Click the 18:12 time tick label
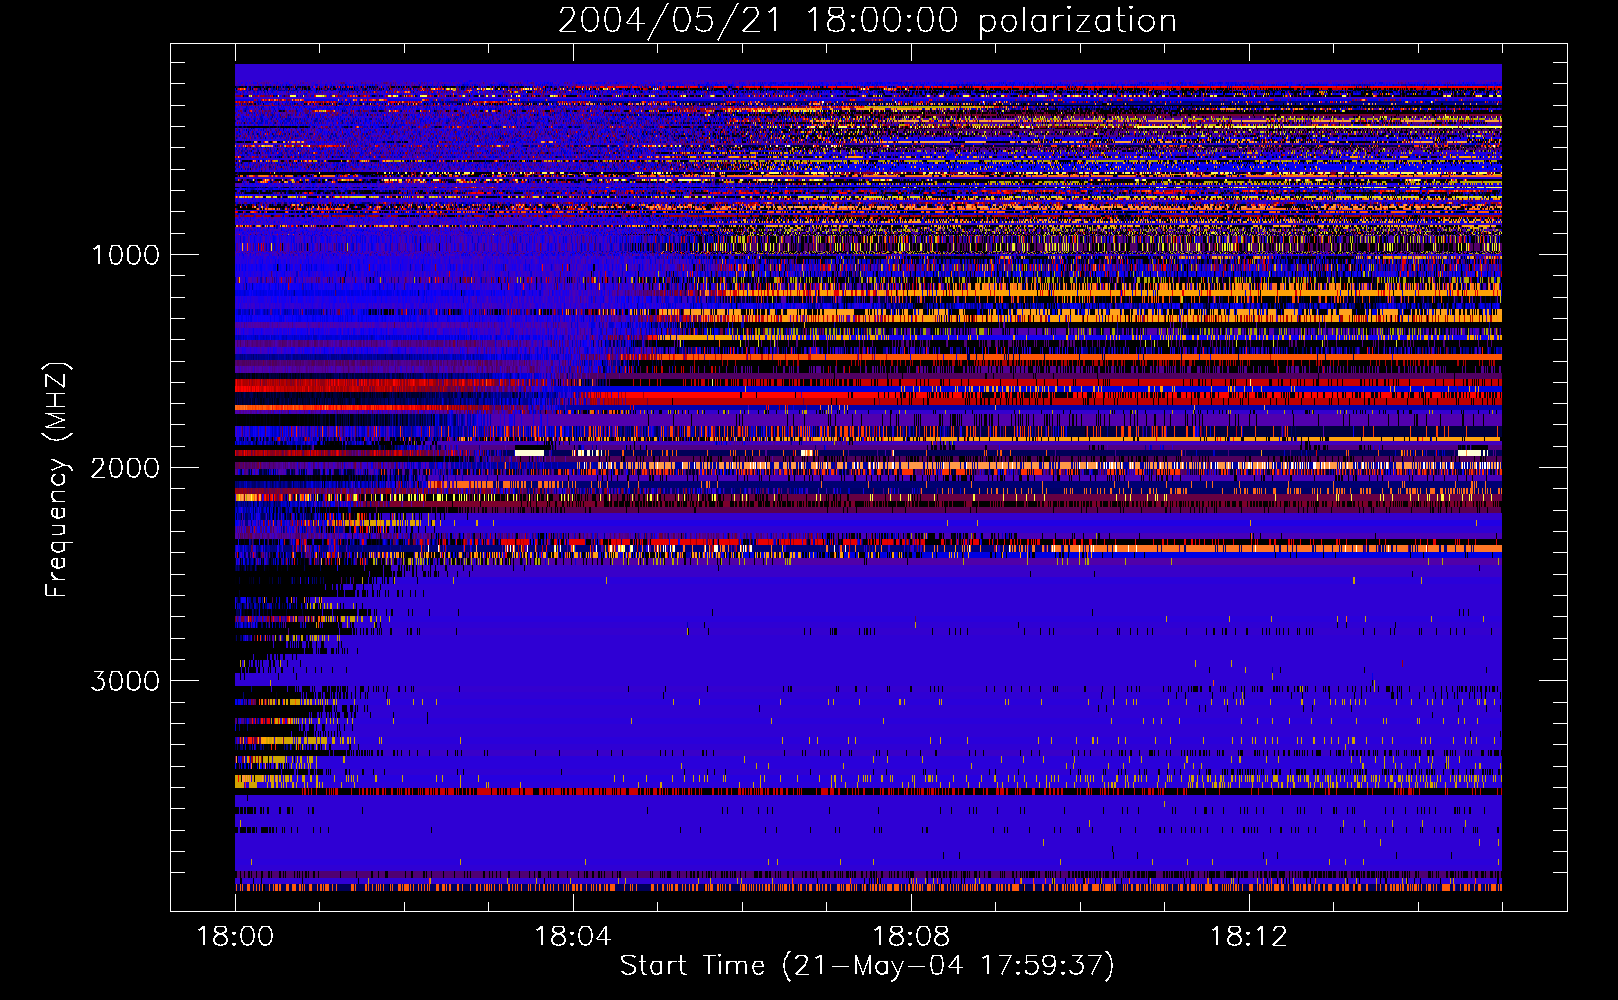Screen dimensions: 1618x1000 (1248, 936)
